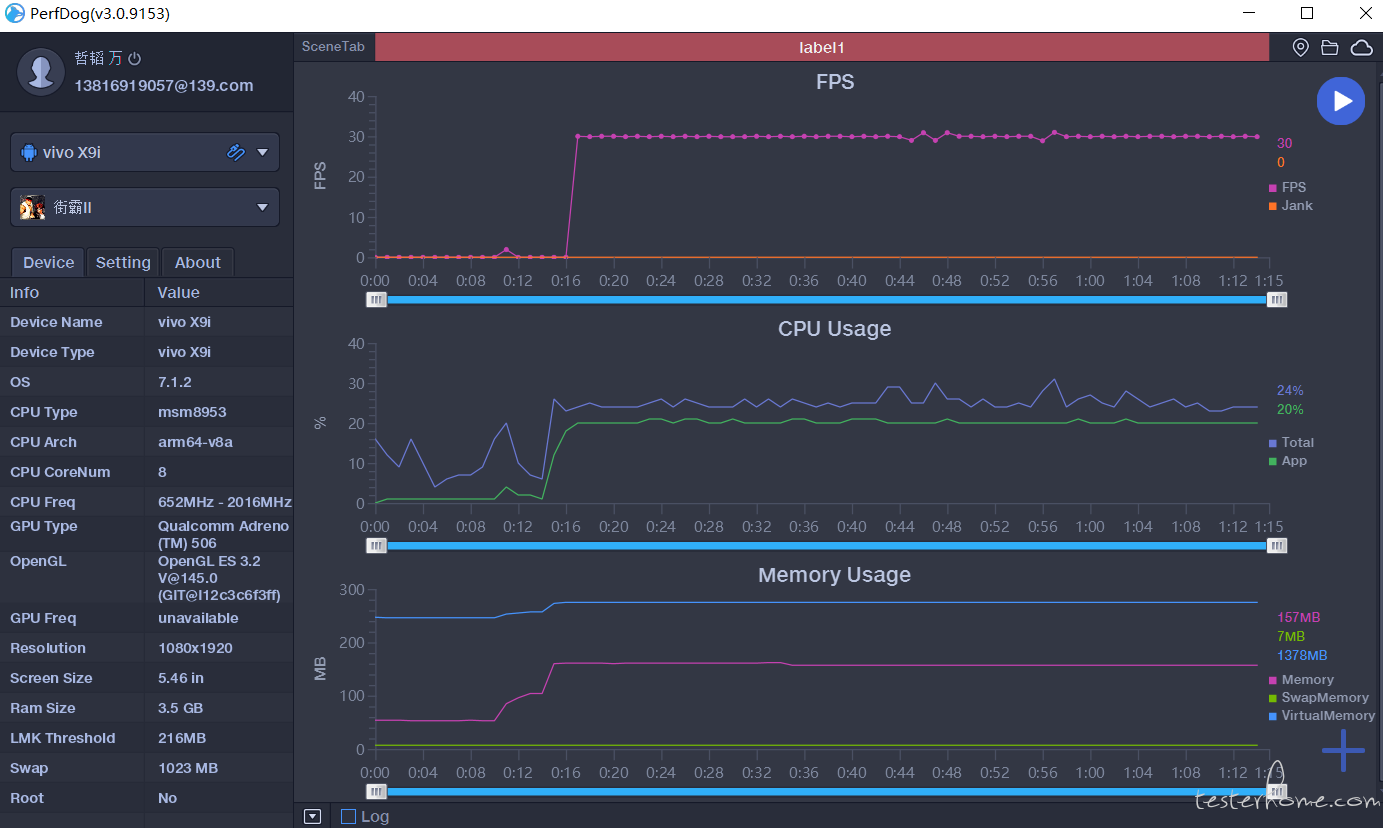The height and width of the screenshot is (828, 1383).
Task: Toggle the SwapMemory legend entry
Action: point(1318,698)
